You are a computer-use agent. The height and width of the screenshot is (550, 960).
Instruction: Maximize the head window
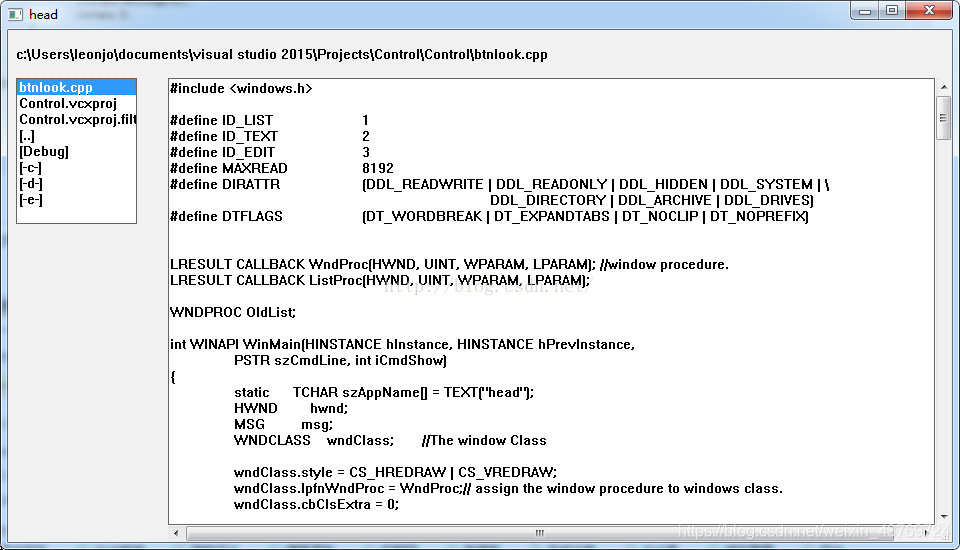(892, 10)
